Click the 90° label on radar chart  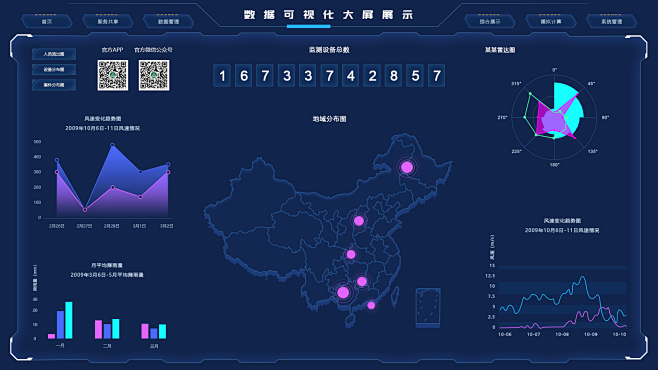(x=605, y=117)
